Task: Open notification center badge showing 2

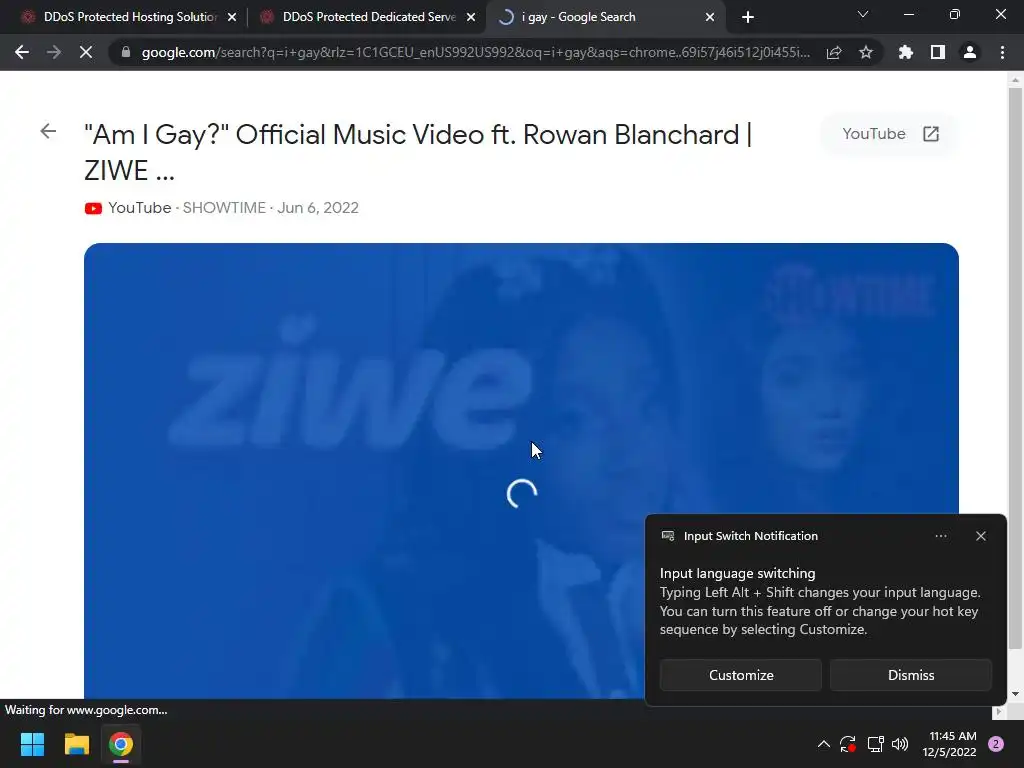Action: [x=996, y=744]
